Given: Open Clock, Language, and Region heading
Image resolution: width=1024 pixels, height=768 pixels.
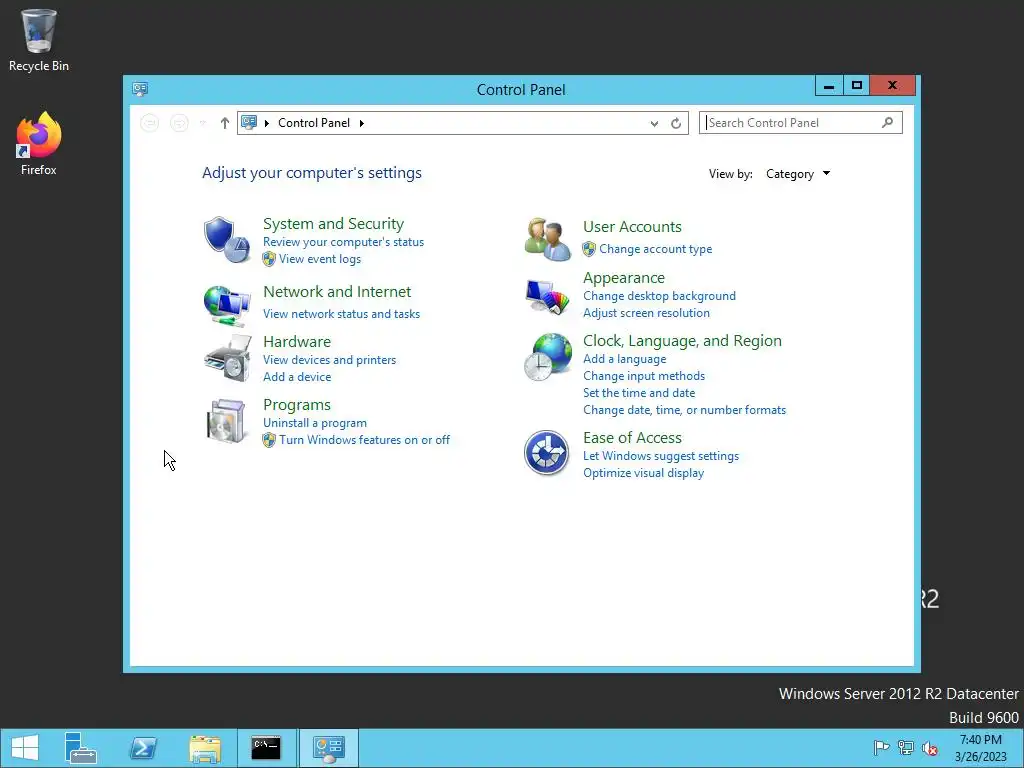Looking at the screenshot, I should pyautogui.click(x=682, y=341).
